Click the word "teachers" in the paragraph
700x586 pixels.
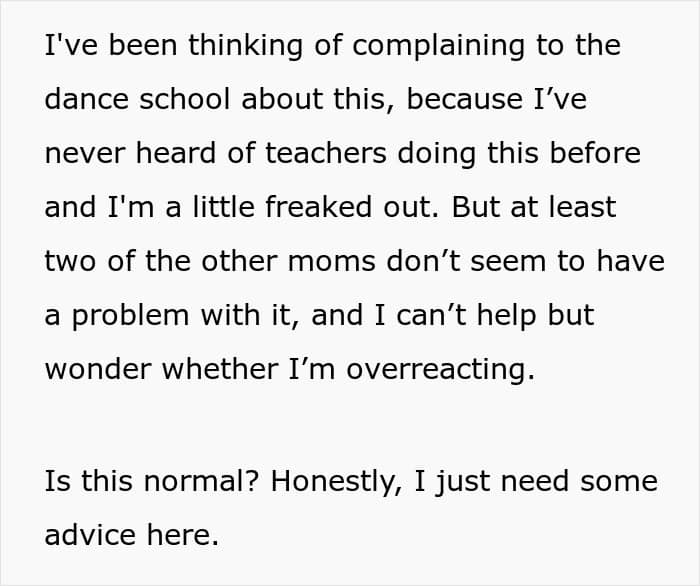pos(325,153)
